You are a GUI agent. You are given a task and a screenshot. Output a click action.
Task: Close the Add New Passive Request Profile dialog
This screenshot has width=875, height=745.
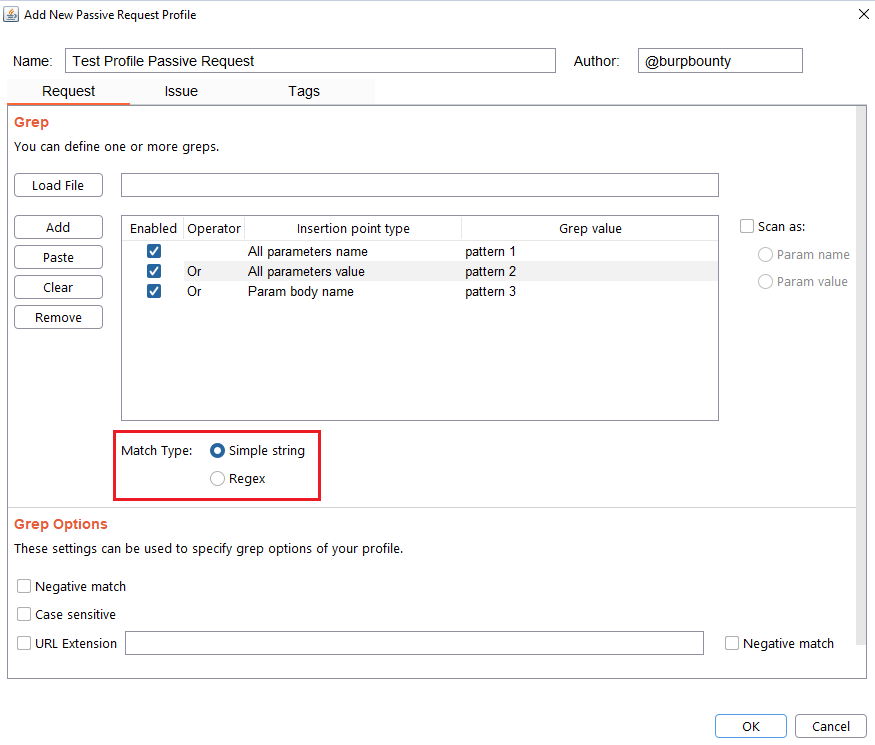pyautogui.click(x=863, y=14)
